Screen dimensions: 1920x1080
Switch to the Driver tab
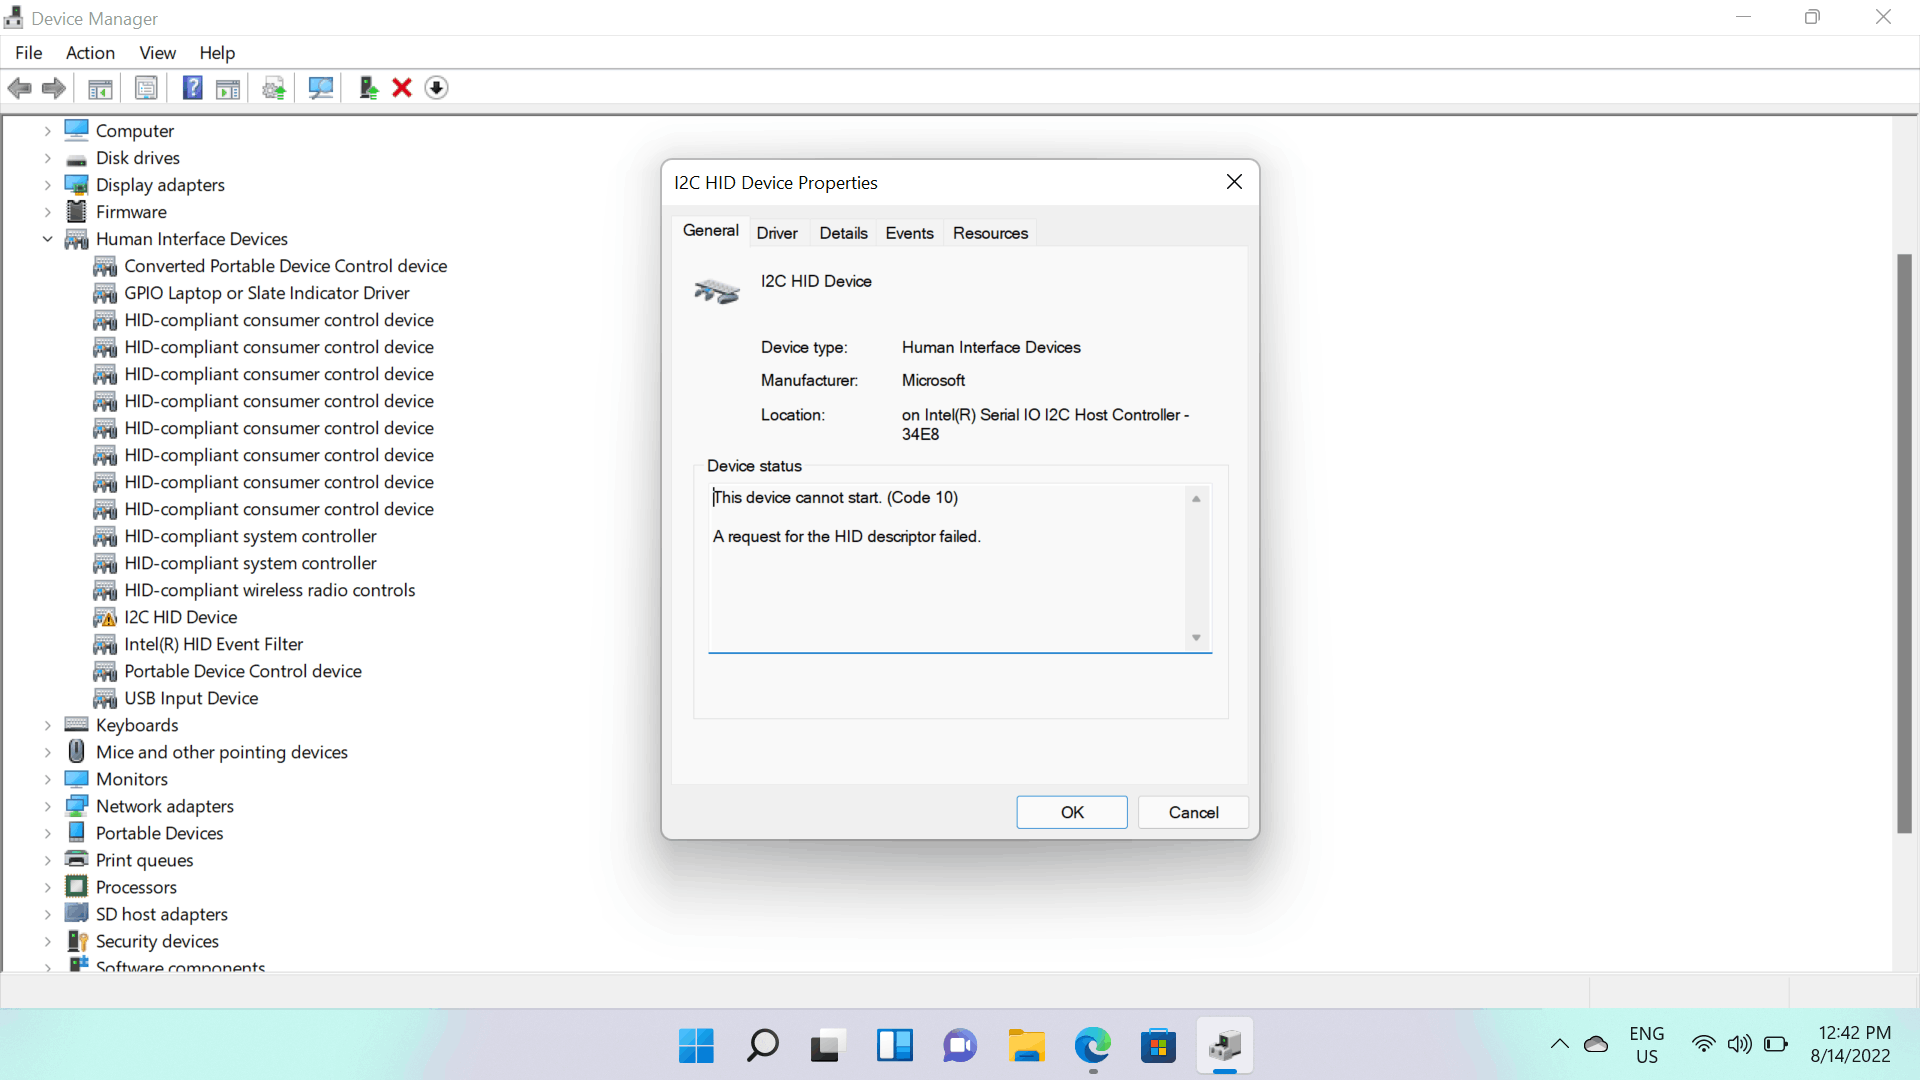[x=777, y=233]
